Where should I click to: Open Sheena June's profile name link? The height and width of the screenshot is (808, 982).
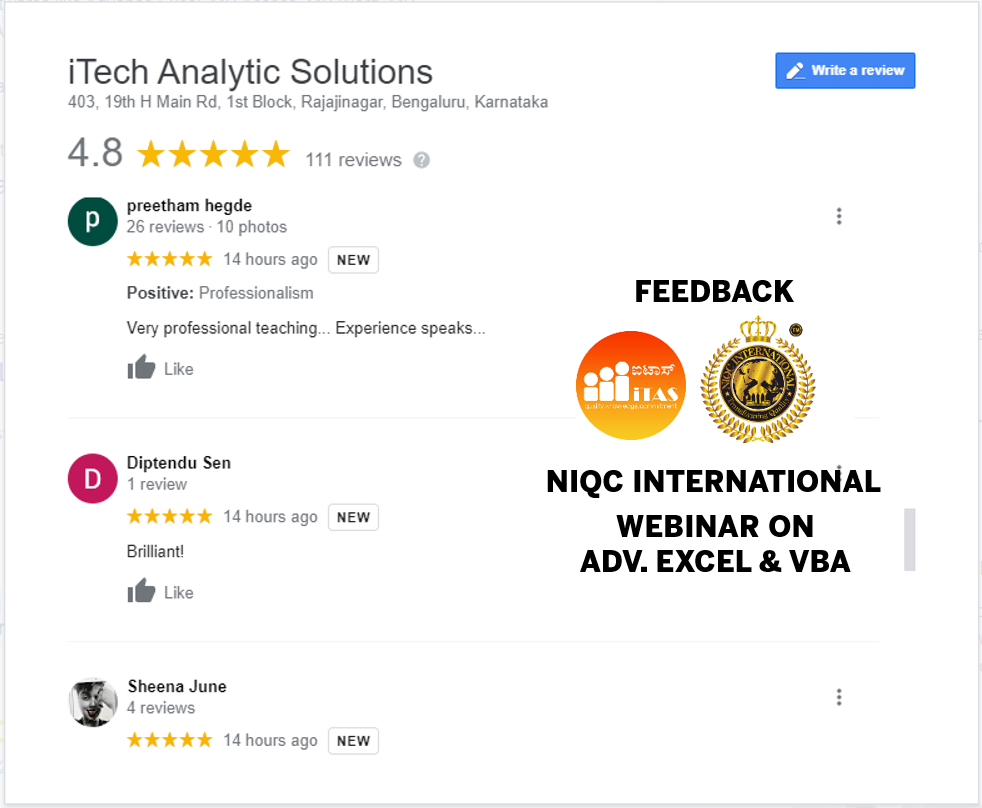click(177, 687)
